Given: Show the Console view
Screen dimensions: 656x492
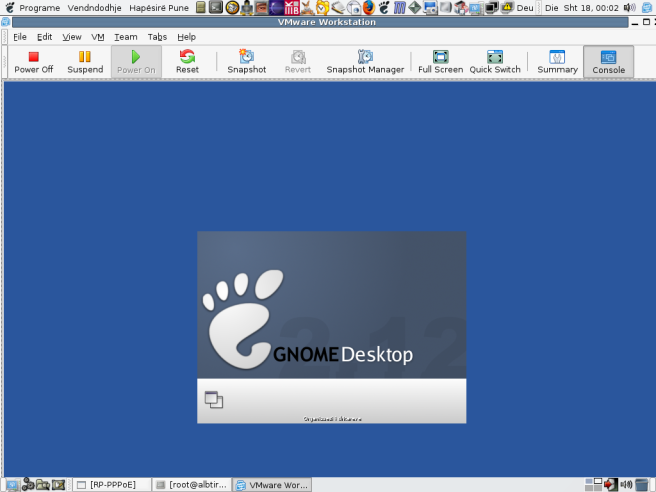Looking at the screenshot, I should [x=608, y=62].
